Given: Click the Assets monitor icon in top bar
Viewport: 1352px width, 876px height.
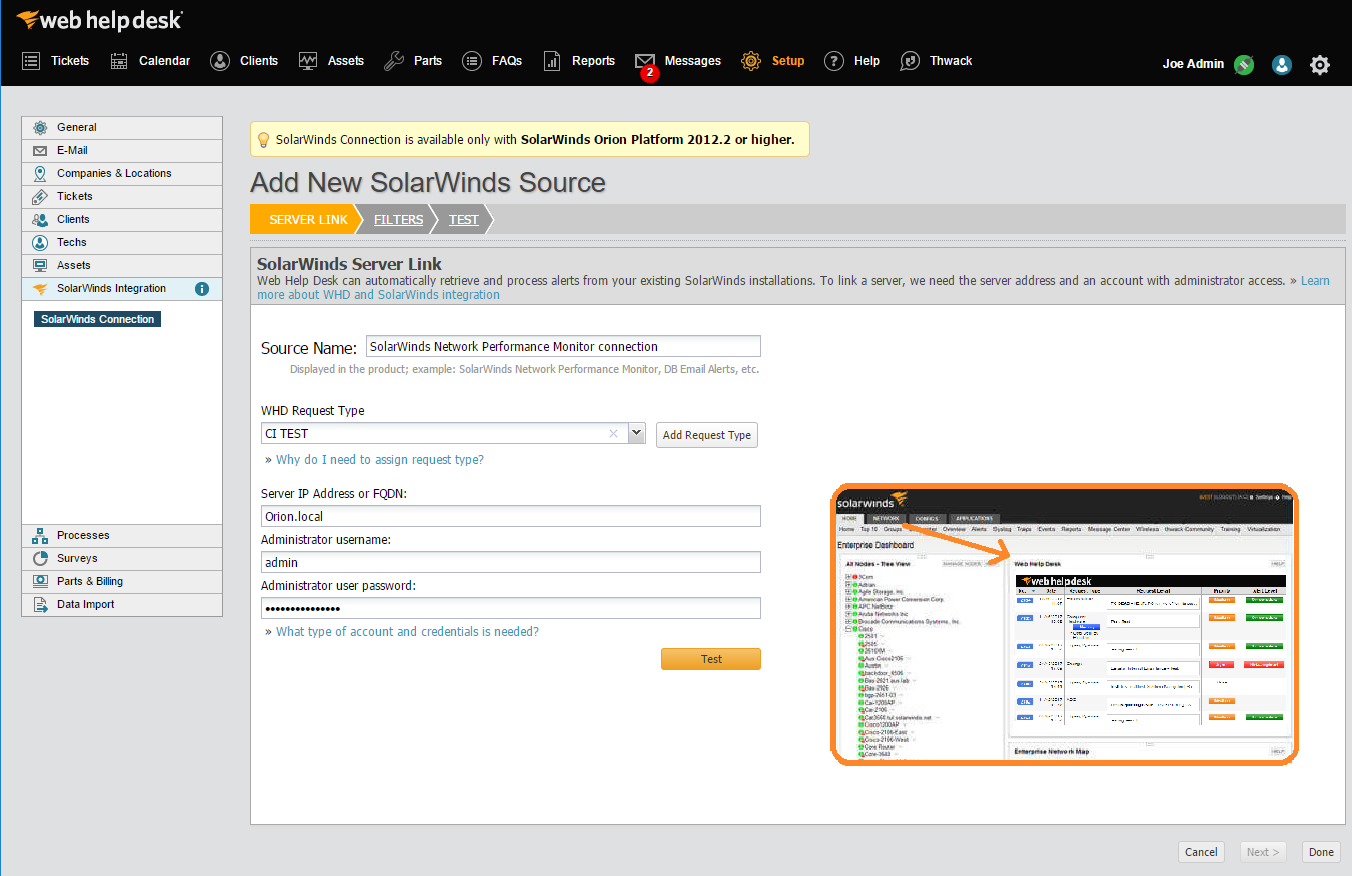Looking at the screenshot, I should [x=308, y=61].
